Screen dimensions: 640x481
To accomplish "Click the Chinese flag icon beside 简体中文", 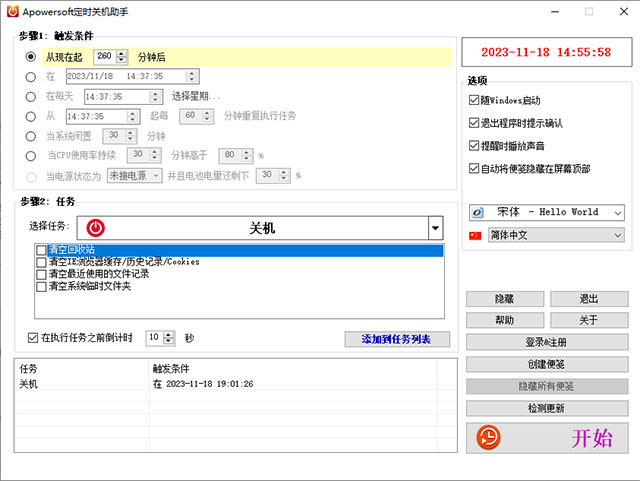I will (x=475, y=236).
